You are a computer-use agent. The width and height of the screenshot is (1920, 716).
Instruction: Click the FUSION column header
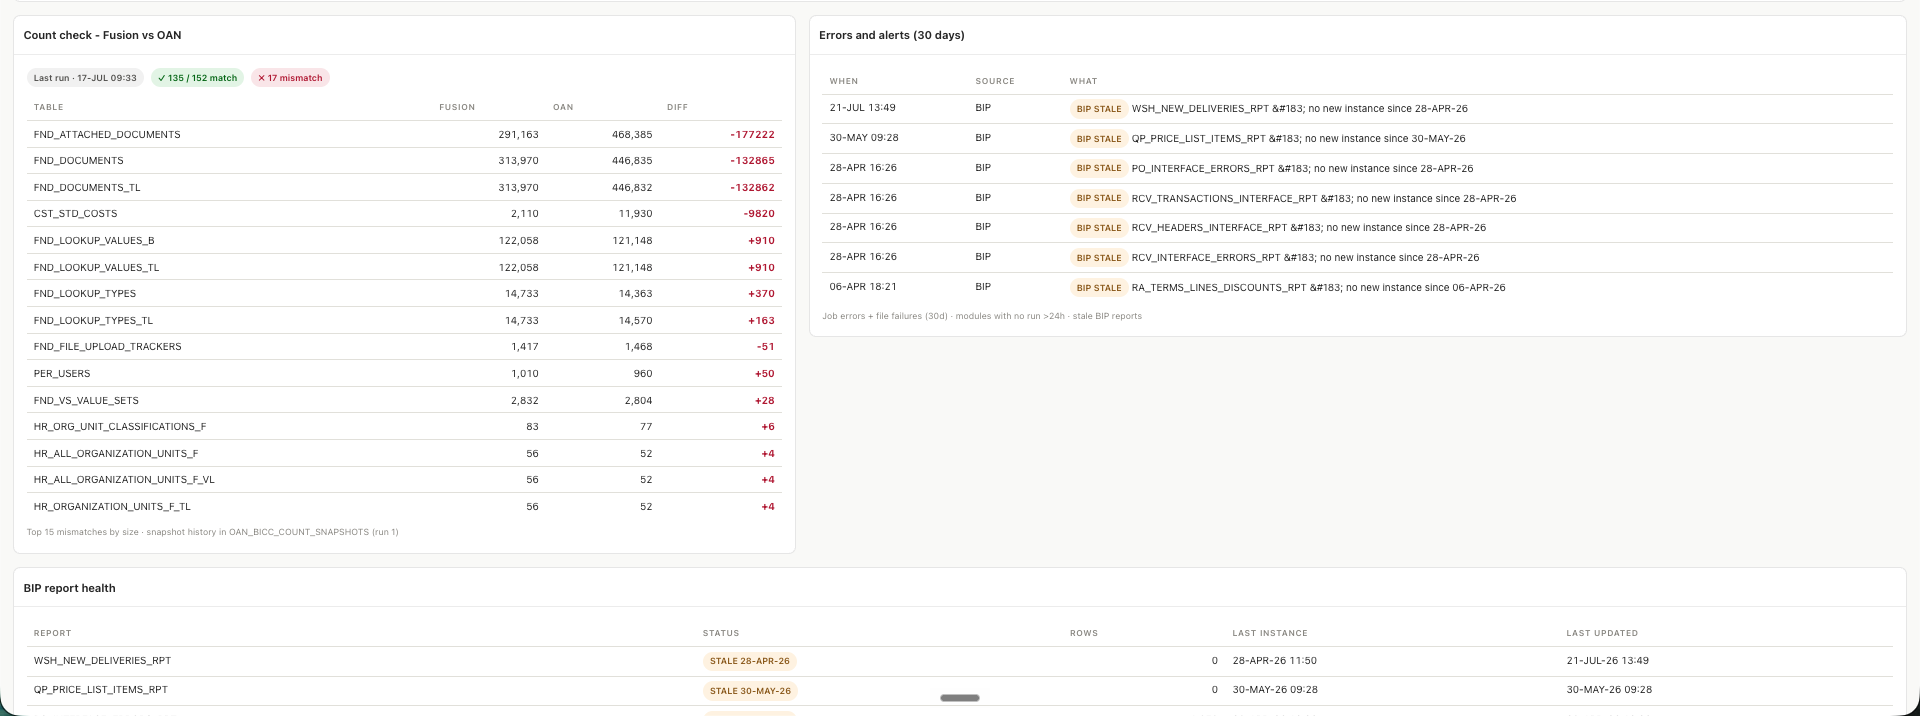[x=457, y=107]
